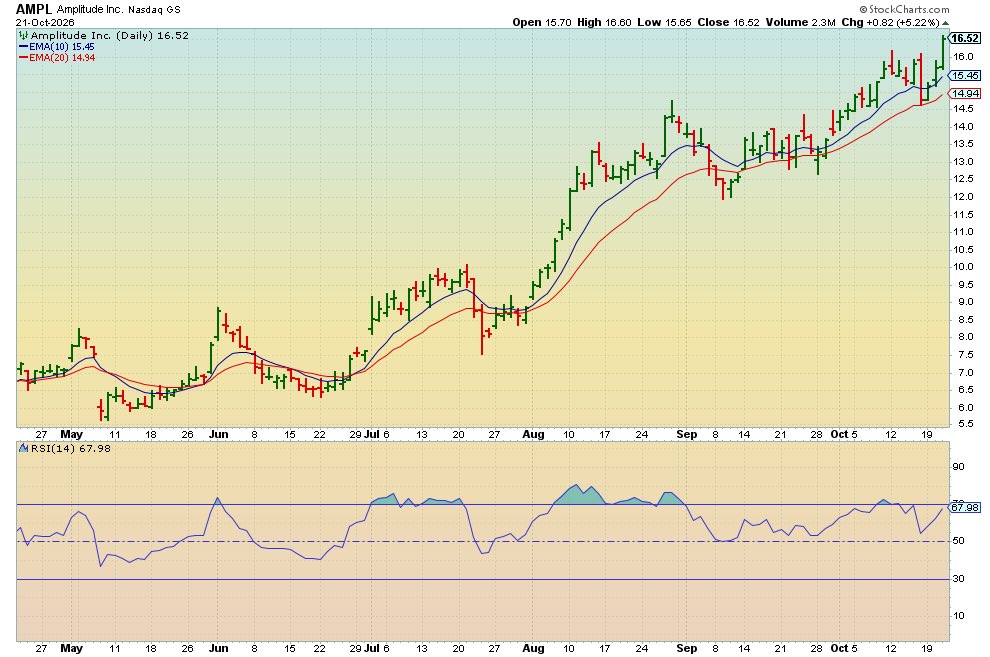Click the 14.0 price axis label
The height and width of the screenshot is (657, 990).
pos(963,127)
